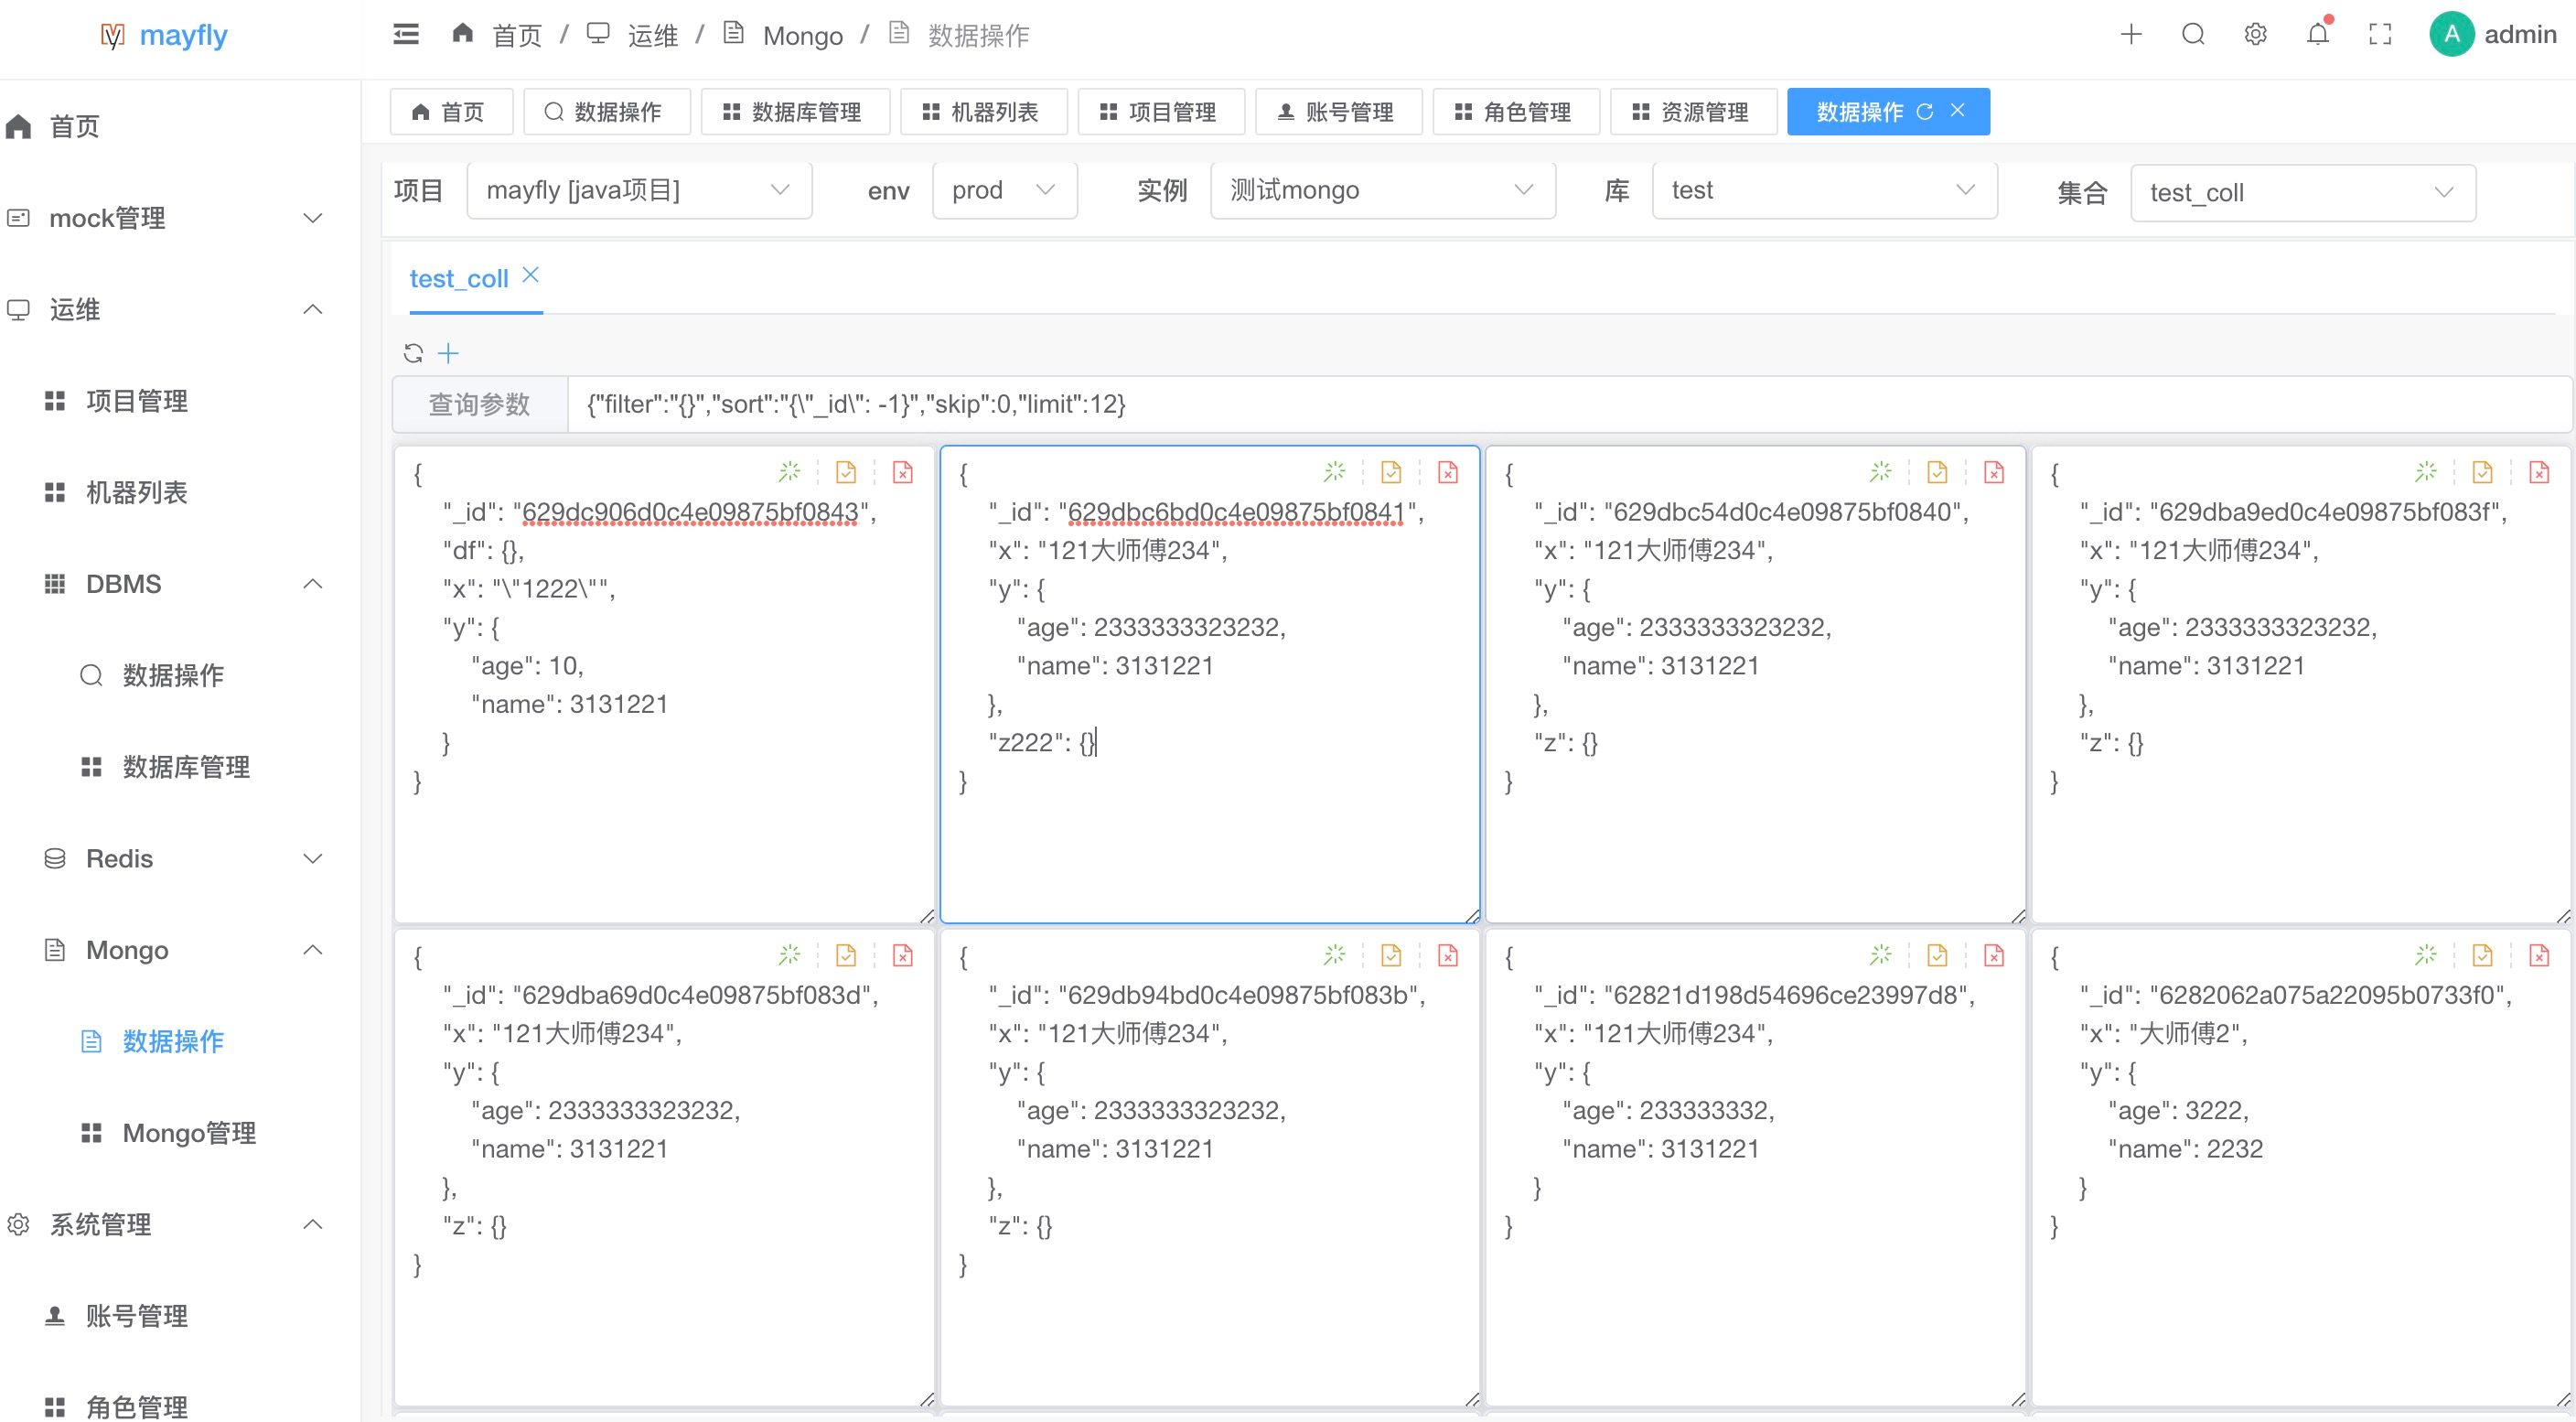Open Mongo管理 in the sidebar
Viewport: 2576px width, 1422px height.
click(188, 1133)
